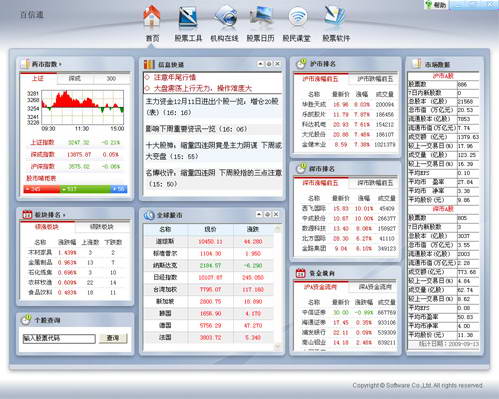The width and height of the screenshot is (499, 399).
Task: Click the 查询 search button
Action: [113, 338]
